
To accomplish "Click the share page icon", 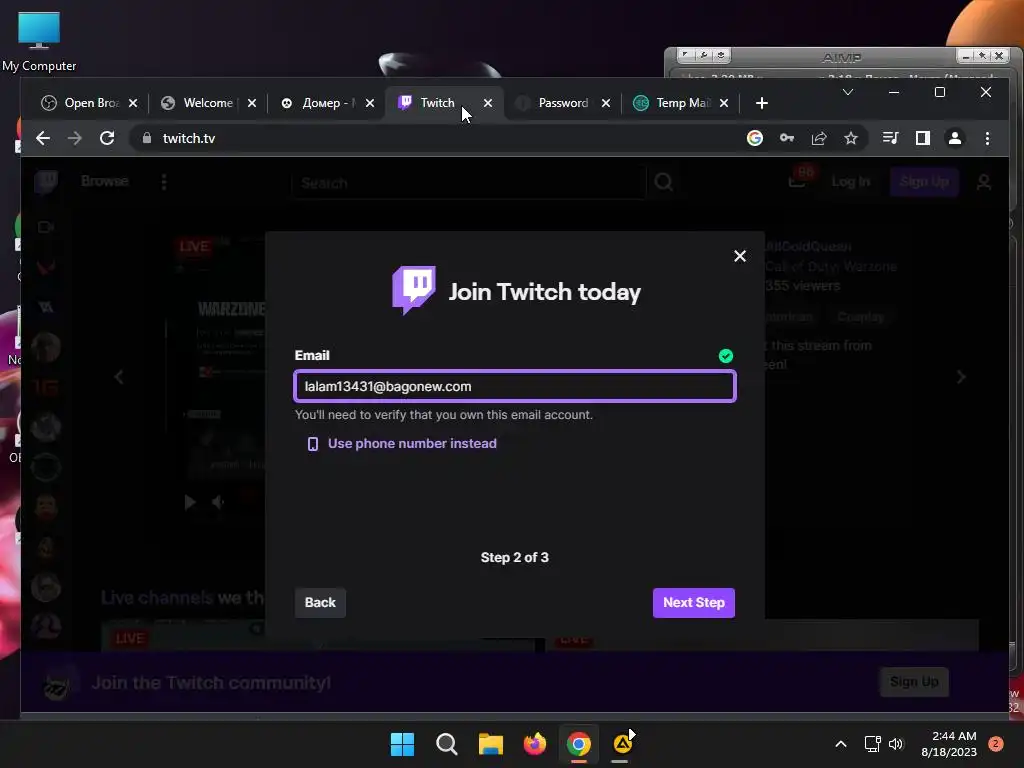I will click(819, 138).
